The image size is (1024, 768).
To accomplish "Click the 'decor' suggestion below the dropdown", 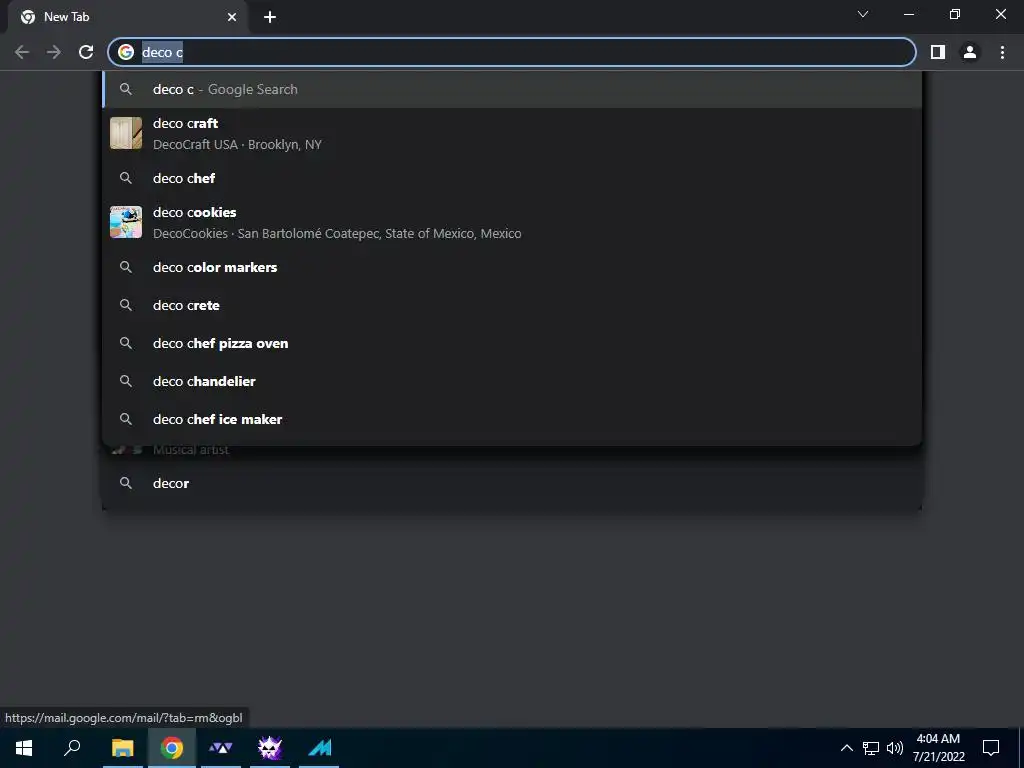I will [x=512, y=483].
